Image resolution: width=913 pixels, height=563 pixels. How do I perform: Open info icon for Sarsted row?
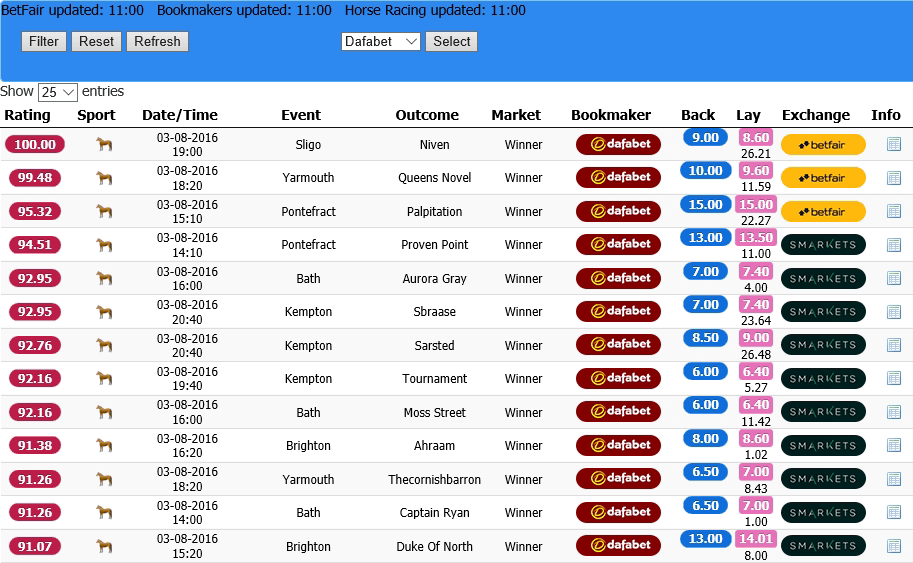point(894,345)
